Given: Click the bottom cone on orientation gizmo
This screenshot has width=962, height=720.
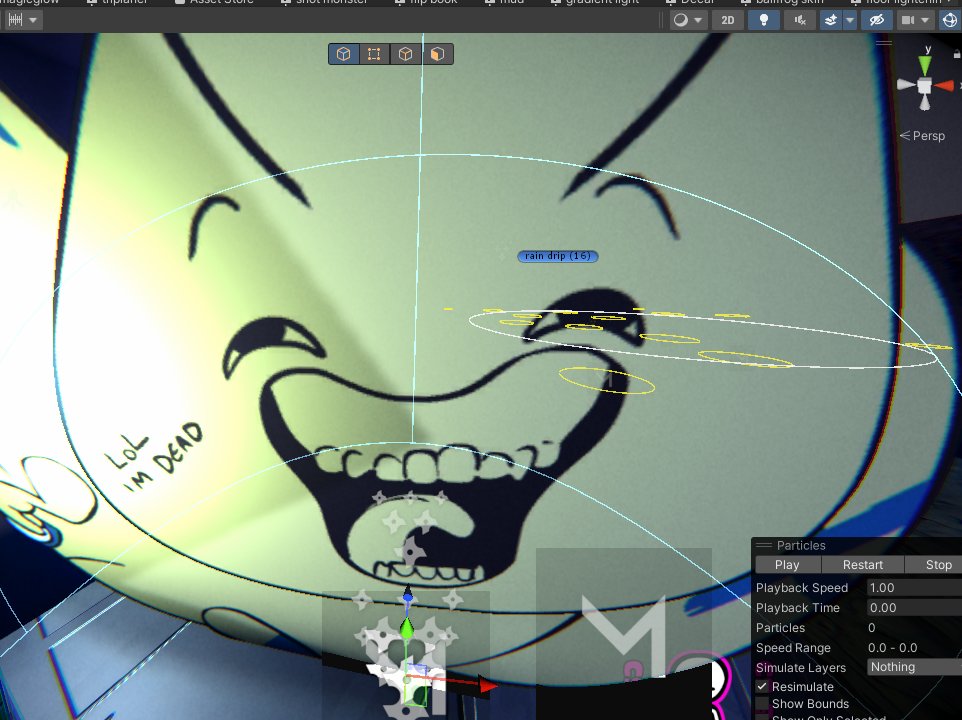Looking at the screenshot, I should coord(925,102).
